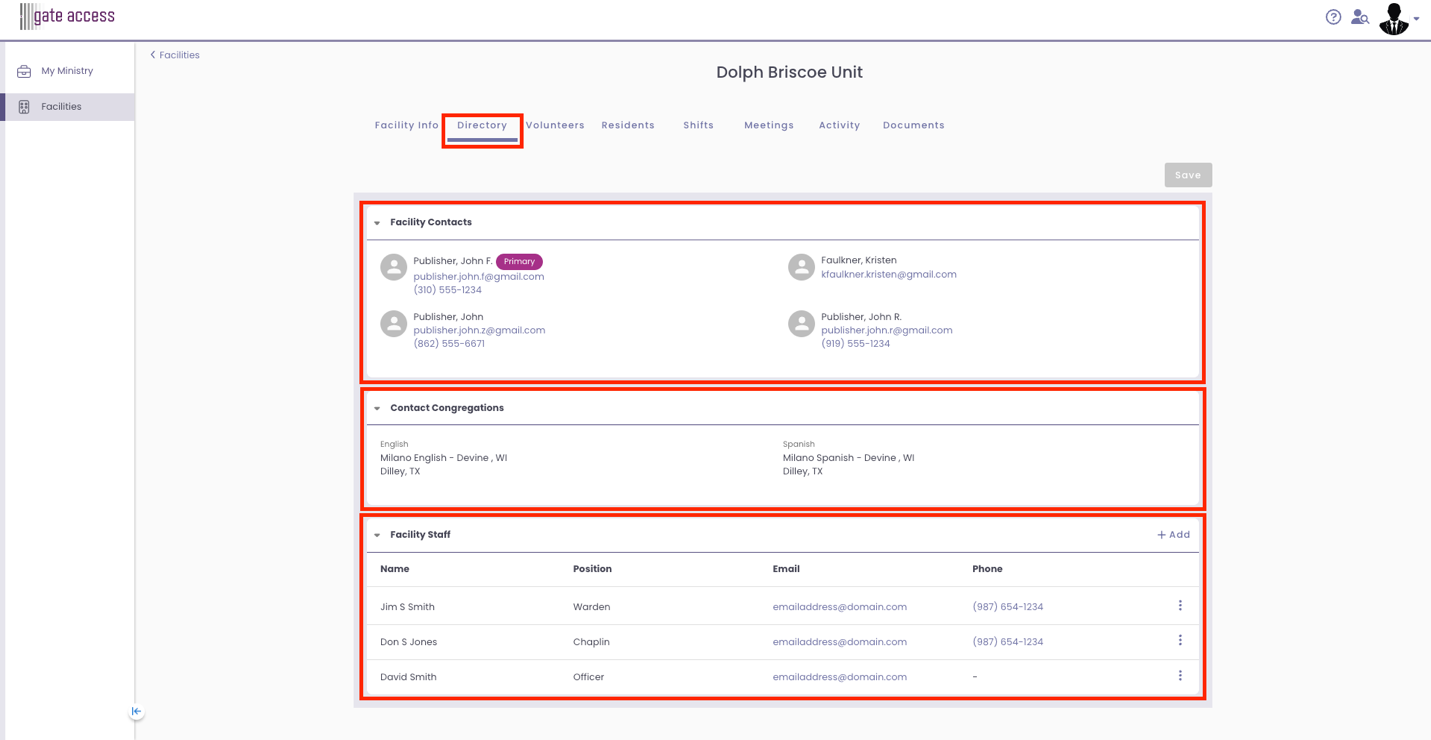The height and width of the screenshot is (740, 1431).
Task: Email kfaulkner.kristen@gmail.com
Action: coord(889,274)
